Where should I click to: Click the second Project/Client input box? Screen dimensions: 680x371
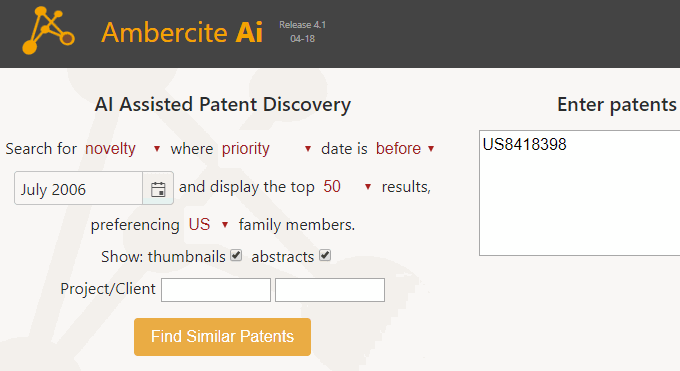click(330, 290)
